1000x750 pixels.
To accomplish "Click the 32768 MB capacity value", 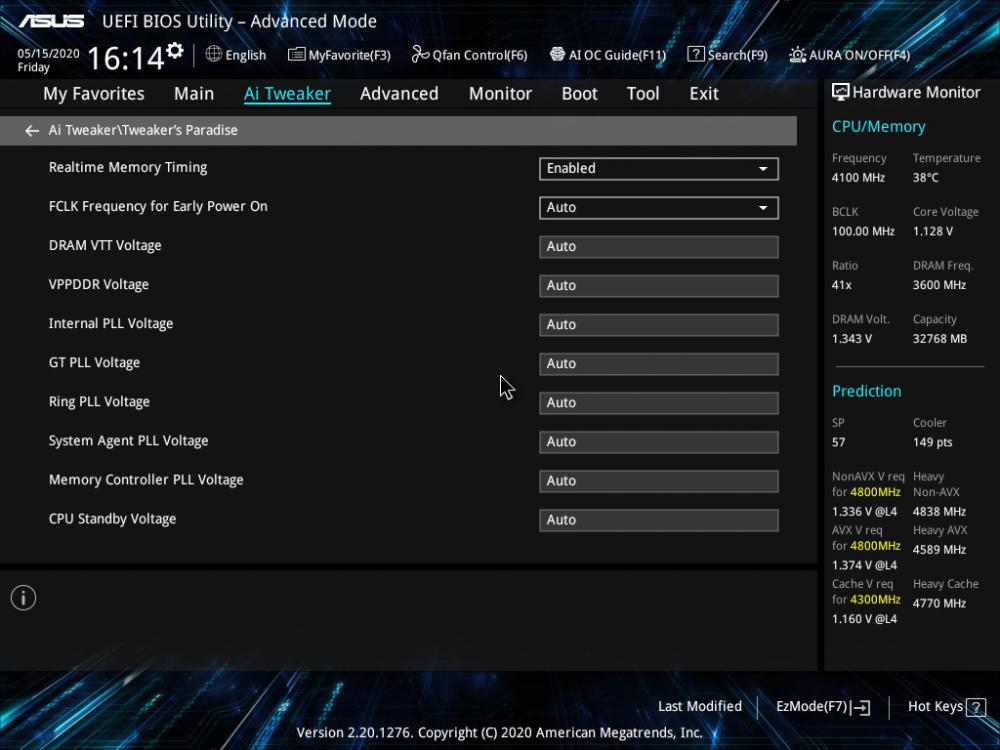I will (x=940, y=339).
